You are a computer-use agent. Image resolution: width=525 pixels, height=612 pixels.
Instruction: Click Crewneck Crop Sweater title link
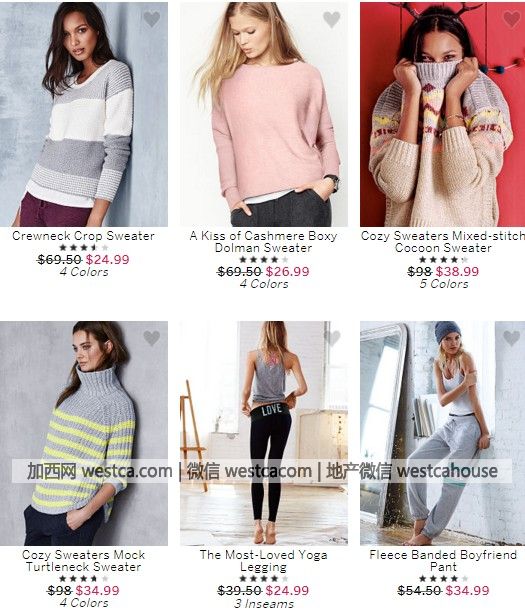pyautogui.click(x=84, y=236)
